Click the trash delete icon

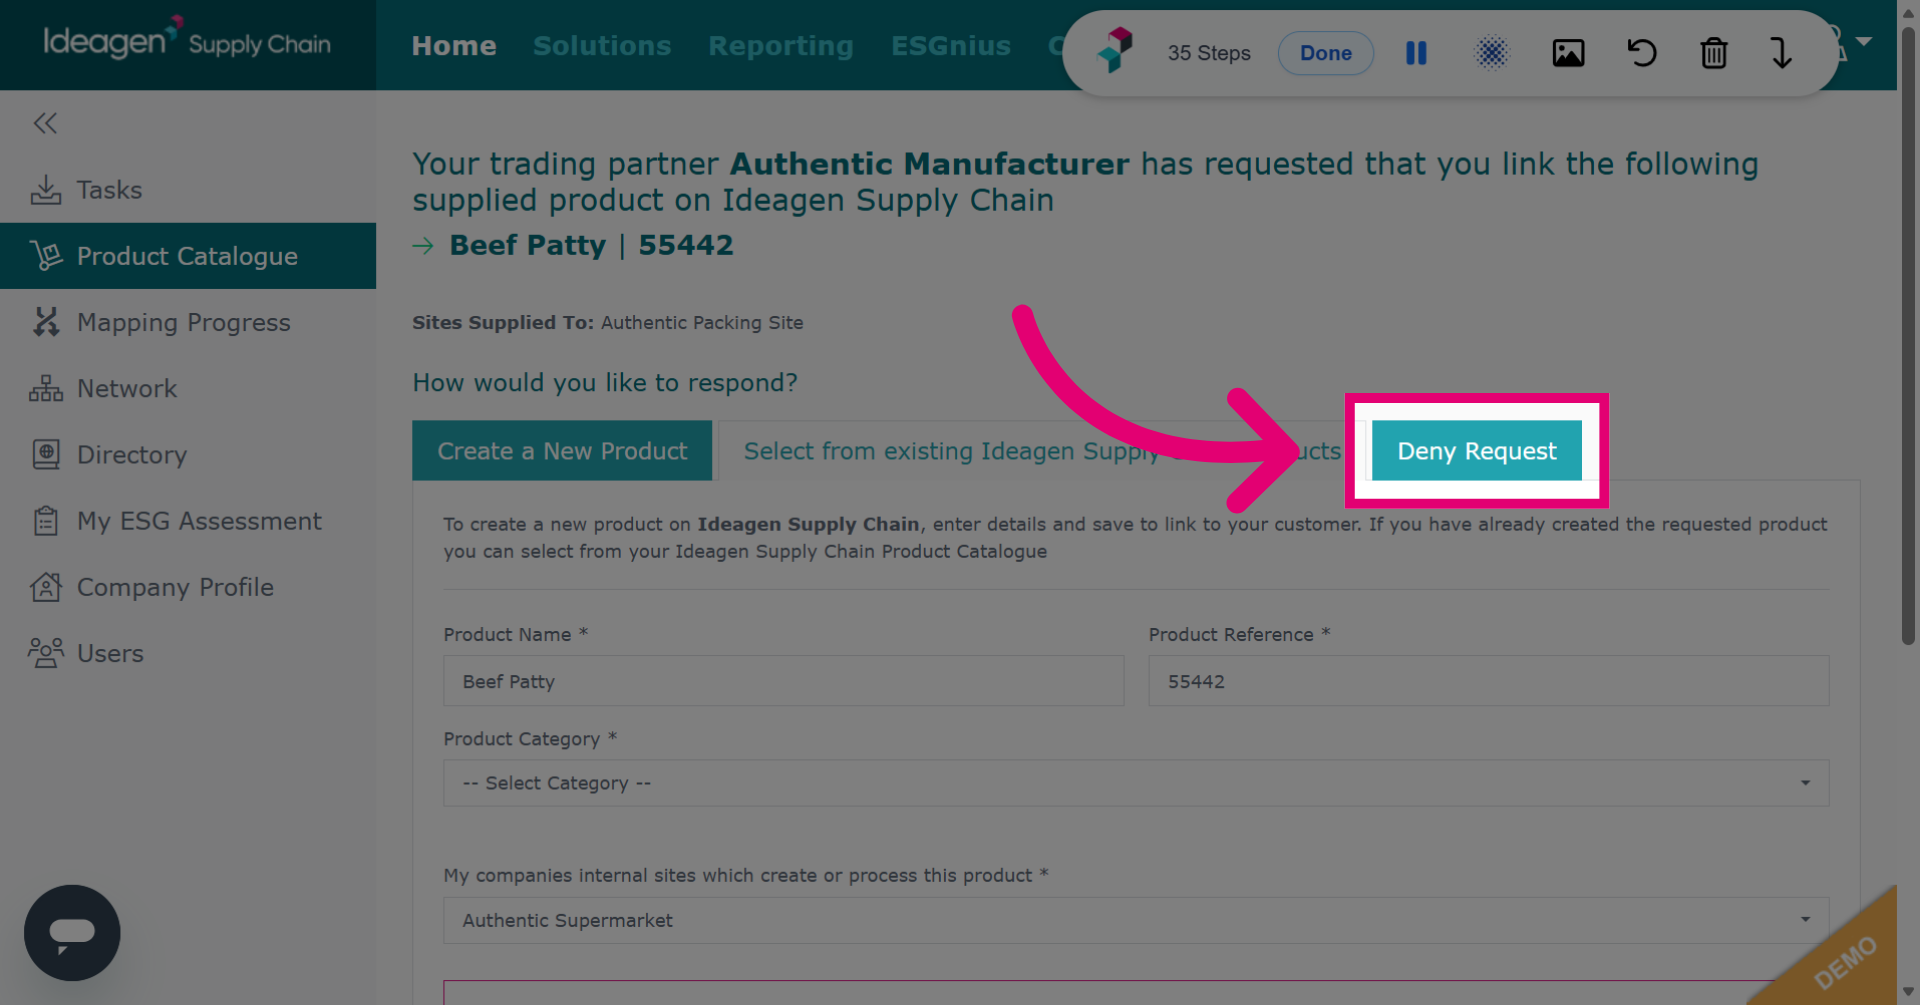(1714, 53)
